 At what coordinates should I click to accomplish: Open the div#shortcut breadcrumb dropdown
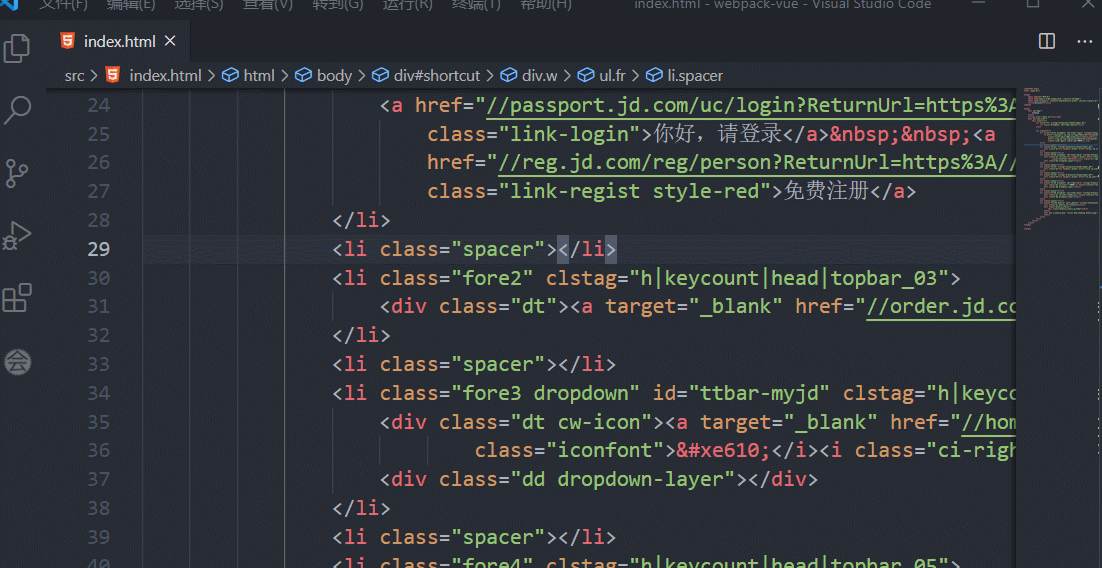tap(436, 75)
